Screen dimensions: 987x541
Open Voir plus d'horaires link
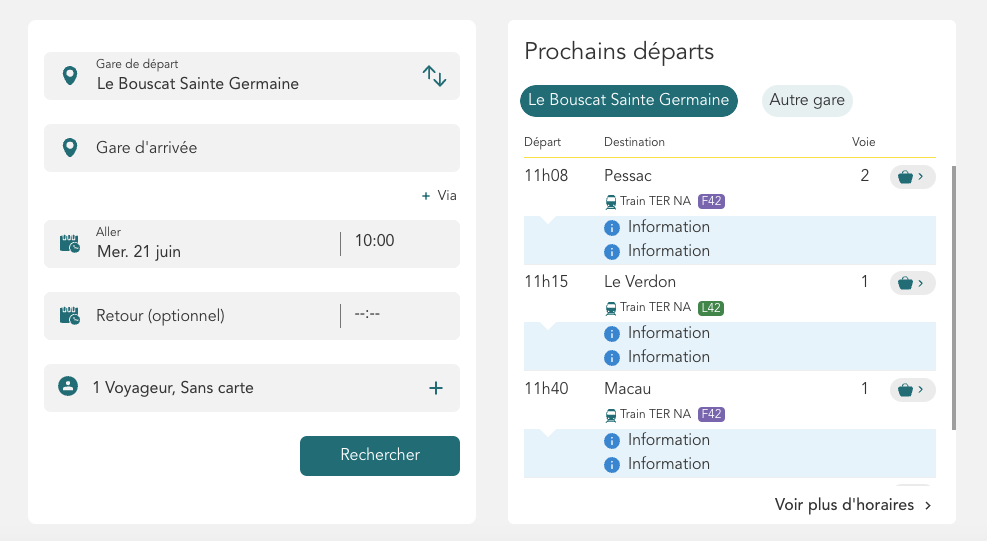pyautogui.click(x=853, y=505)
